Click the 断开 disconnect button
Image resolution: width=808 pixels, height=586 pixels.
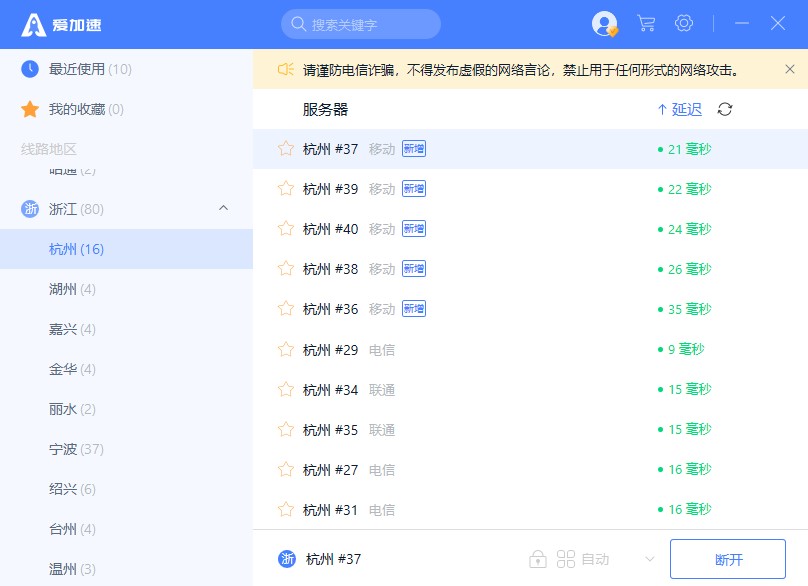[728, 559]
